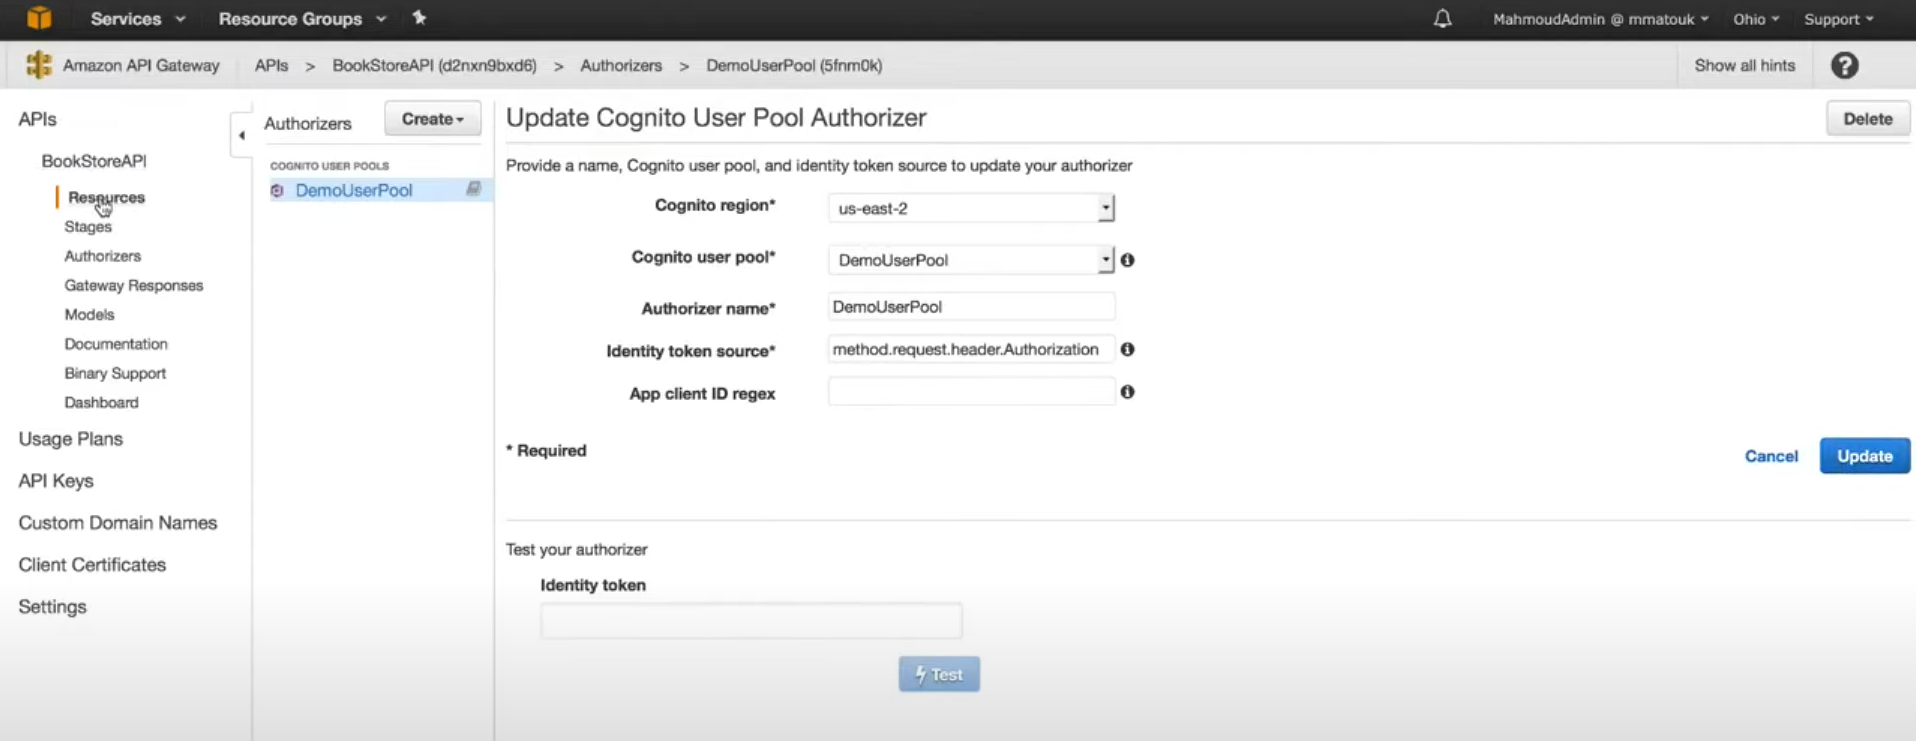Image resolution: width=1916 pixels, height=741 pixels.
Task: Select the BookStoreAPI entry in sidebar
Action: 94,161
